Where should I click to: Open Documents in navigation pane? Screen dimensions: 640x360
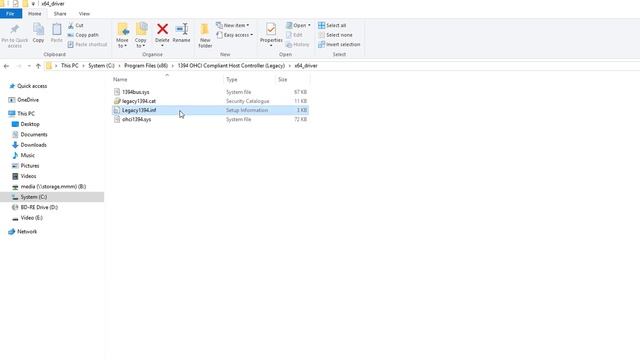[x=34, y=135]
